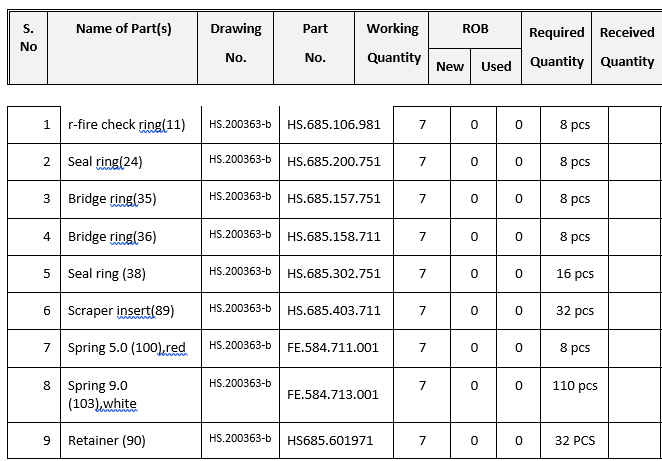Select the "Bridge ring(36)" cell
This screenshot has height=461, width=662.
[112, 237]
